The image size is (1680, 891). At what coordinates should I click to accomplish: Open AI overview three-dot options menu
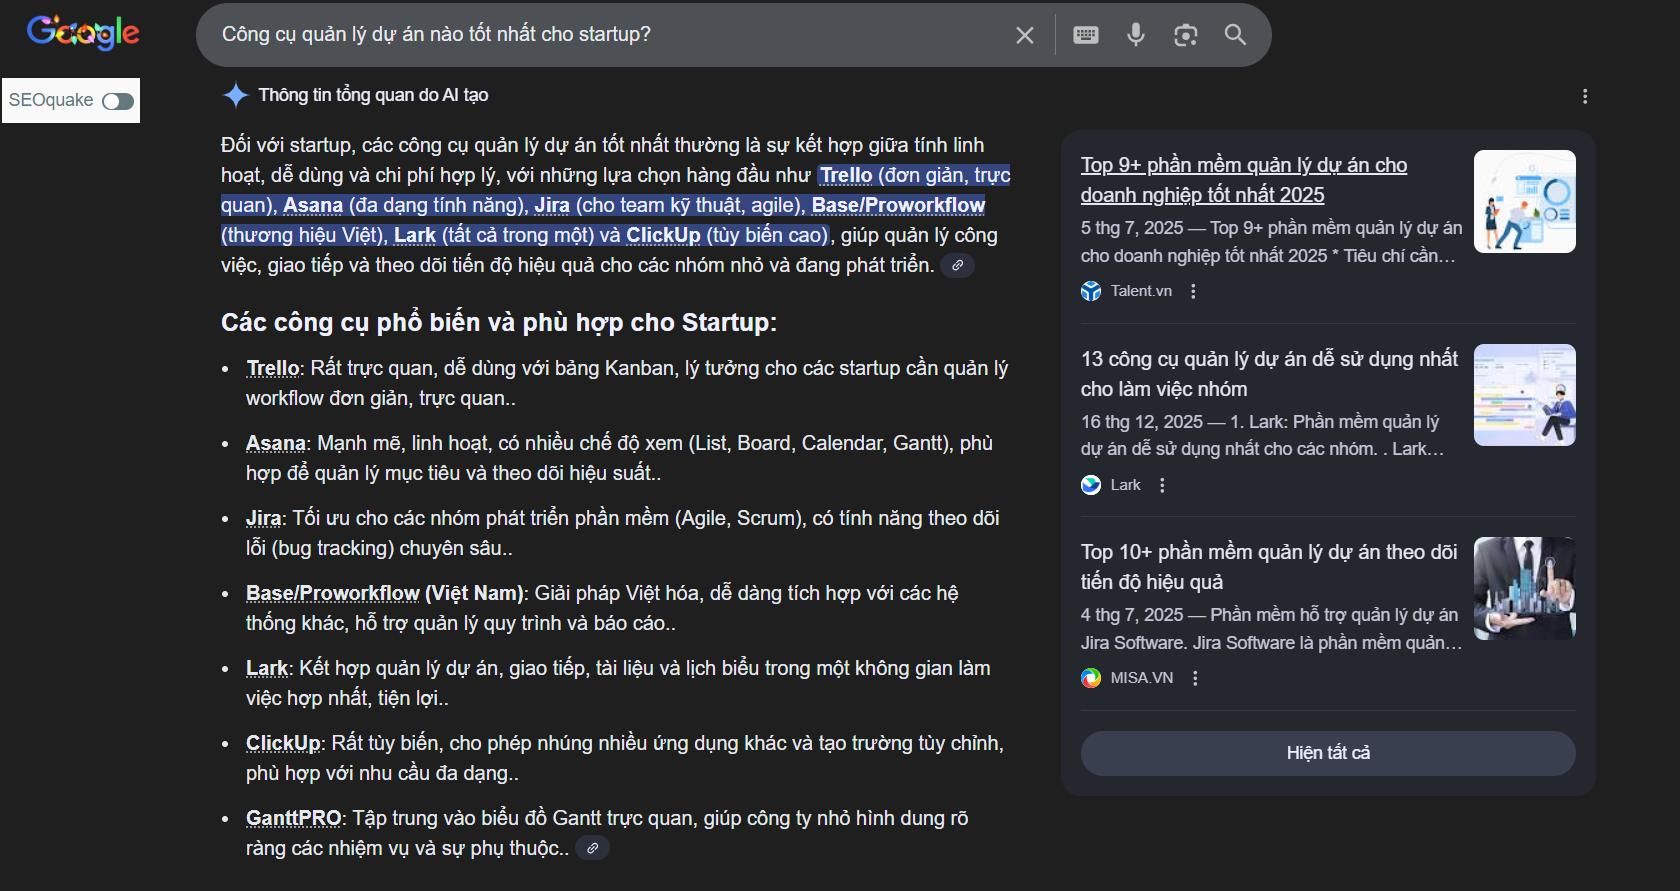click(1585, 96)
